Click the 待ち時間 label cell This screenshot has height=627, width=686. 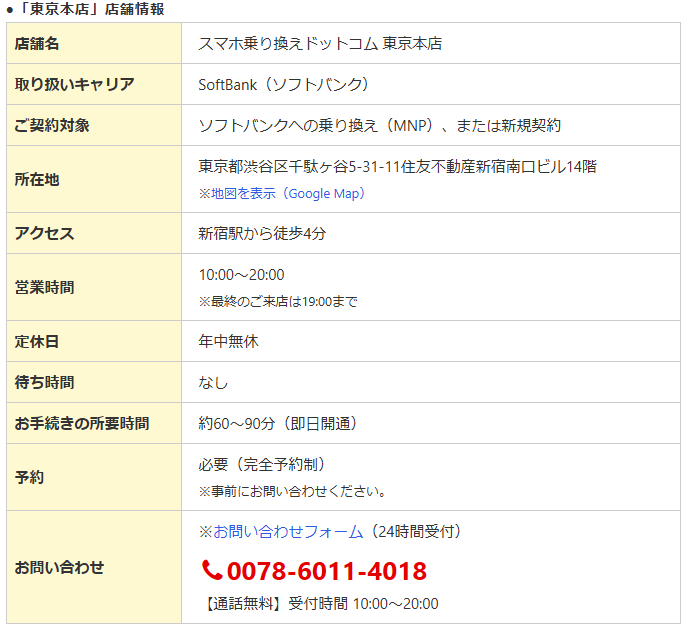pos(94,382)
